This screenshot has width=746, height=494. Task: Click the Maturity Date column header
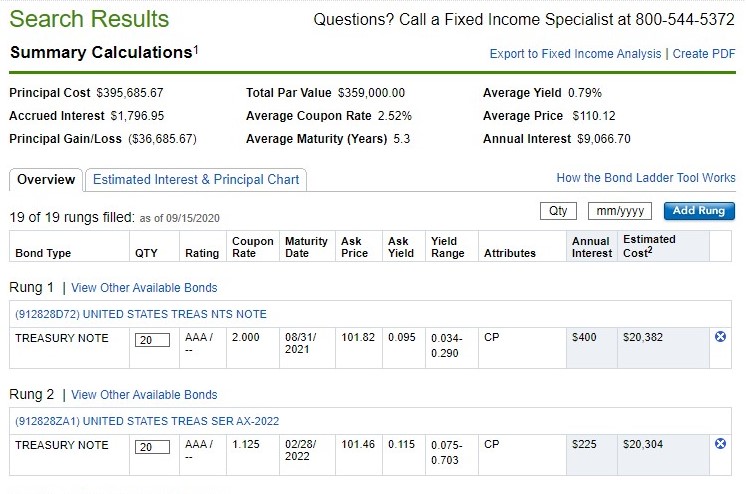[305, 247]
